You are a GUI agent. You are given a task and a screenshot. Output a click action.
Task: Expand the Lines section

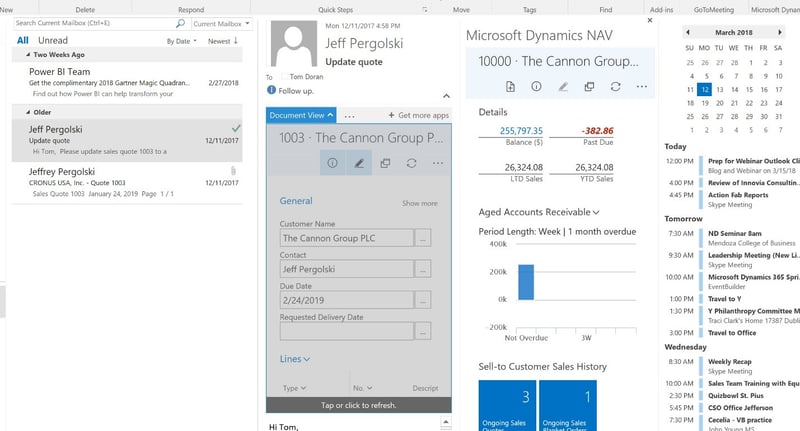[x=295, y=359]
